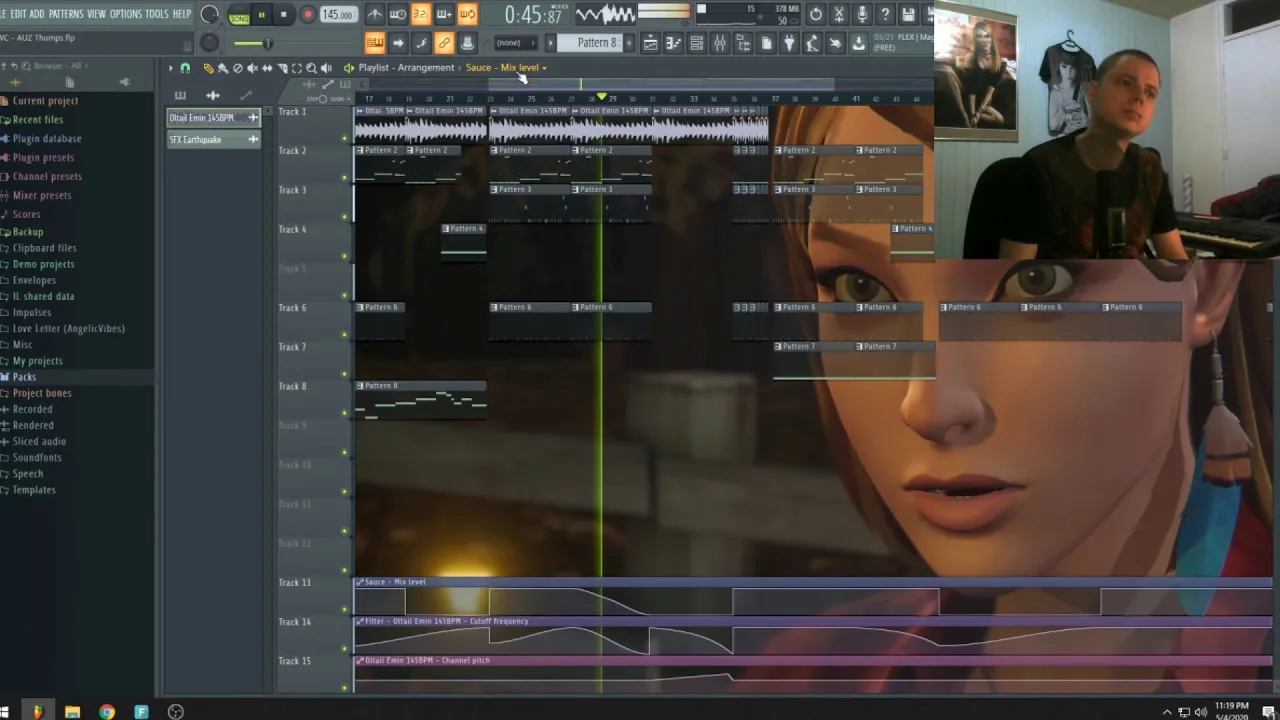Select the SFX Earthquake picker clip
Screen dimensions: 1280x720
213,140
